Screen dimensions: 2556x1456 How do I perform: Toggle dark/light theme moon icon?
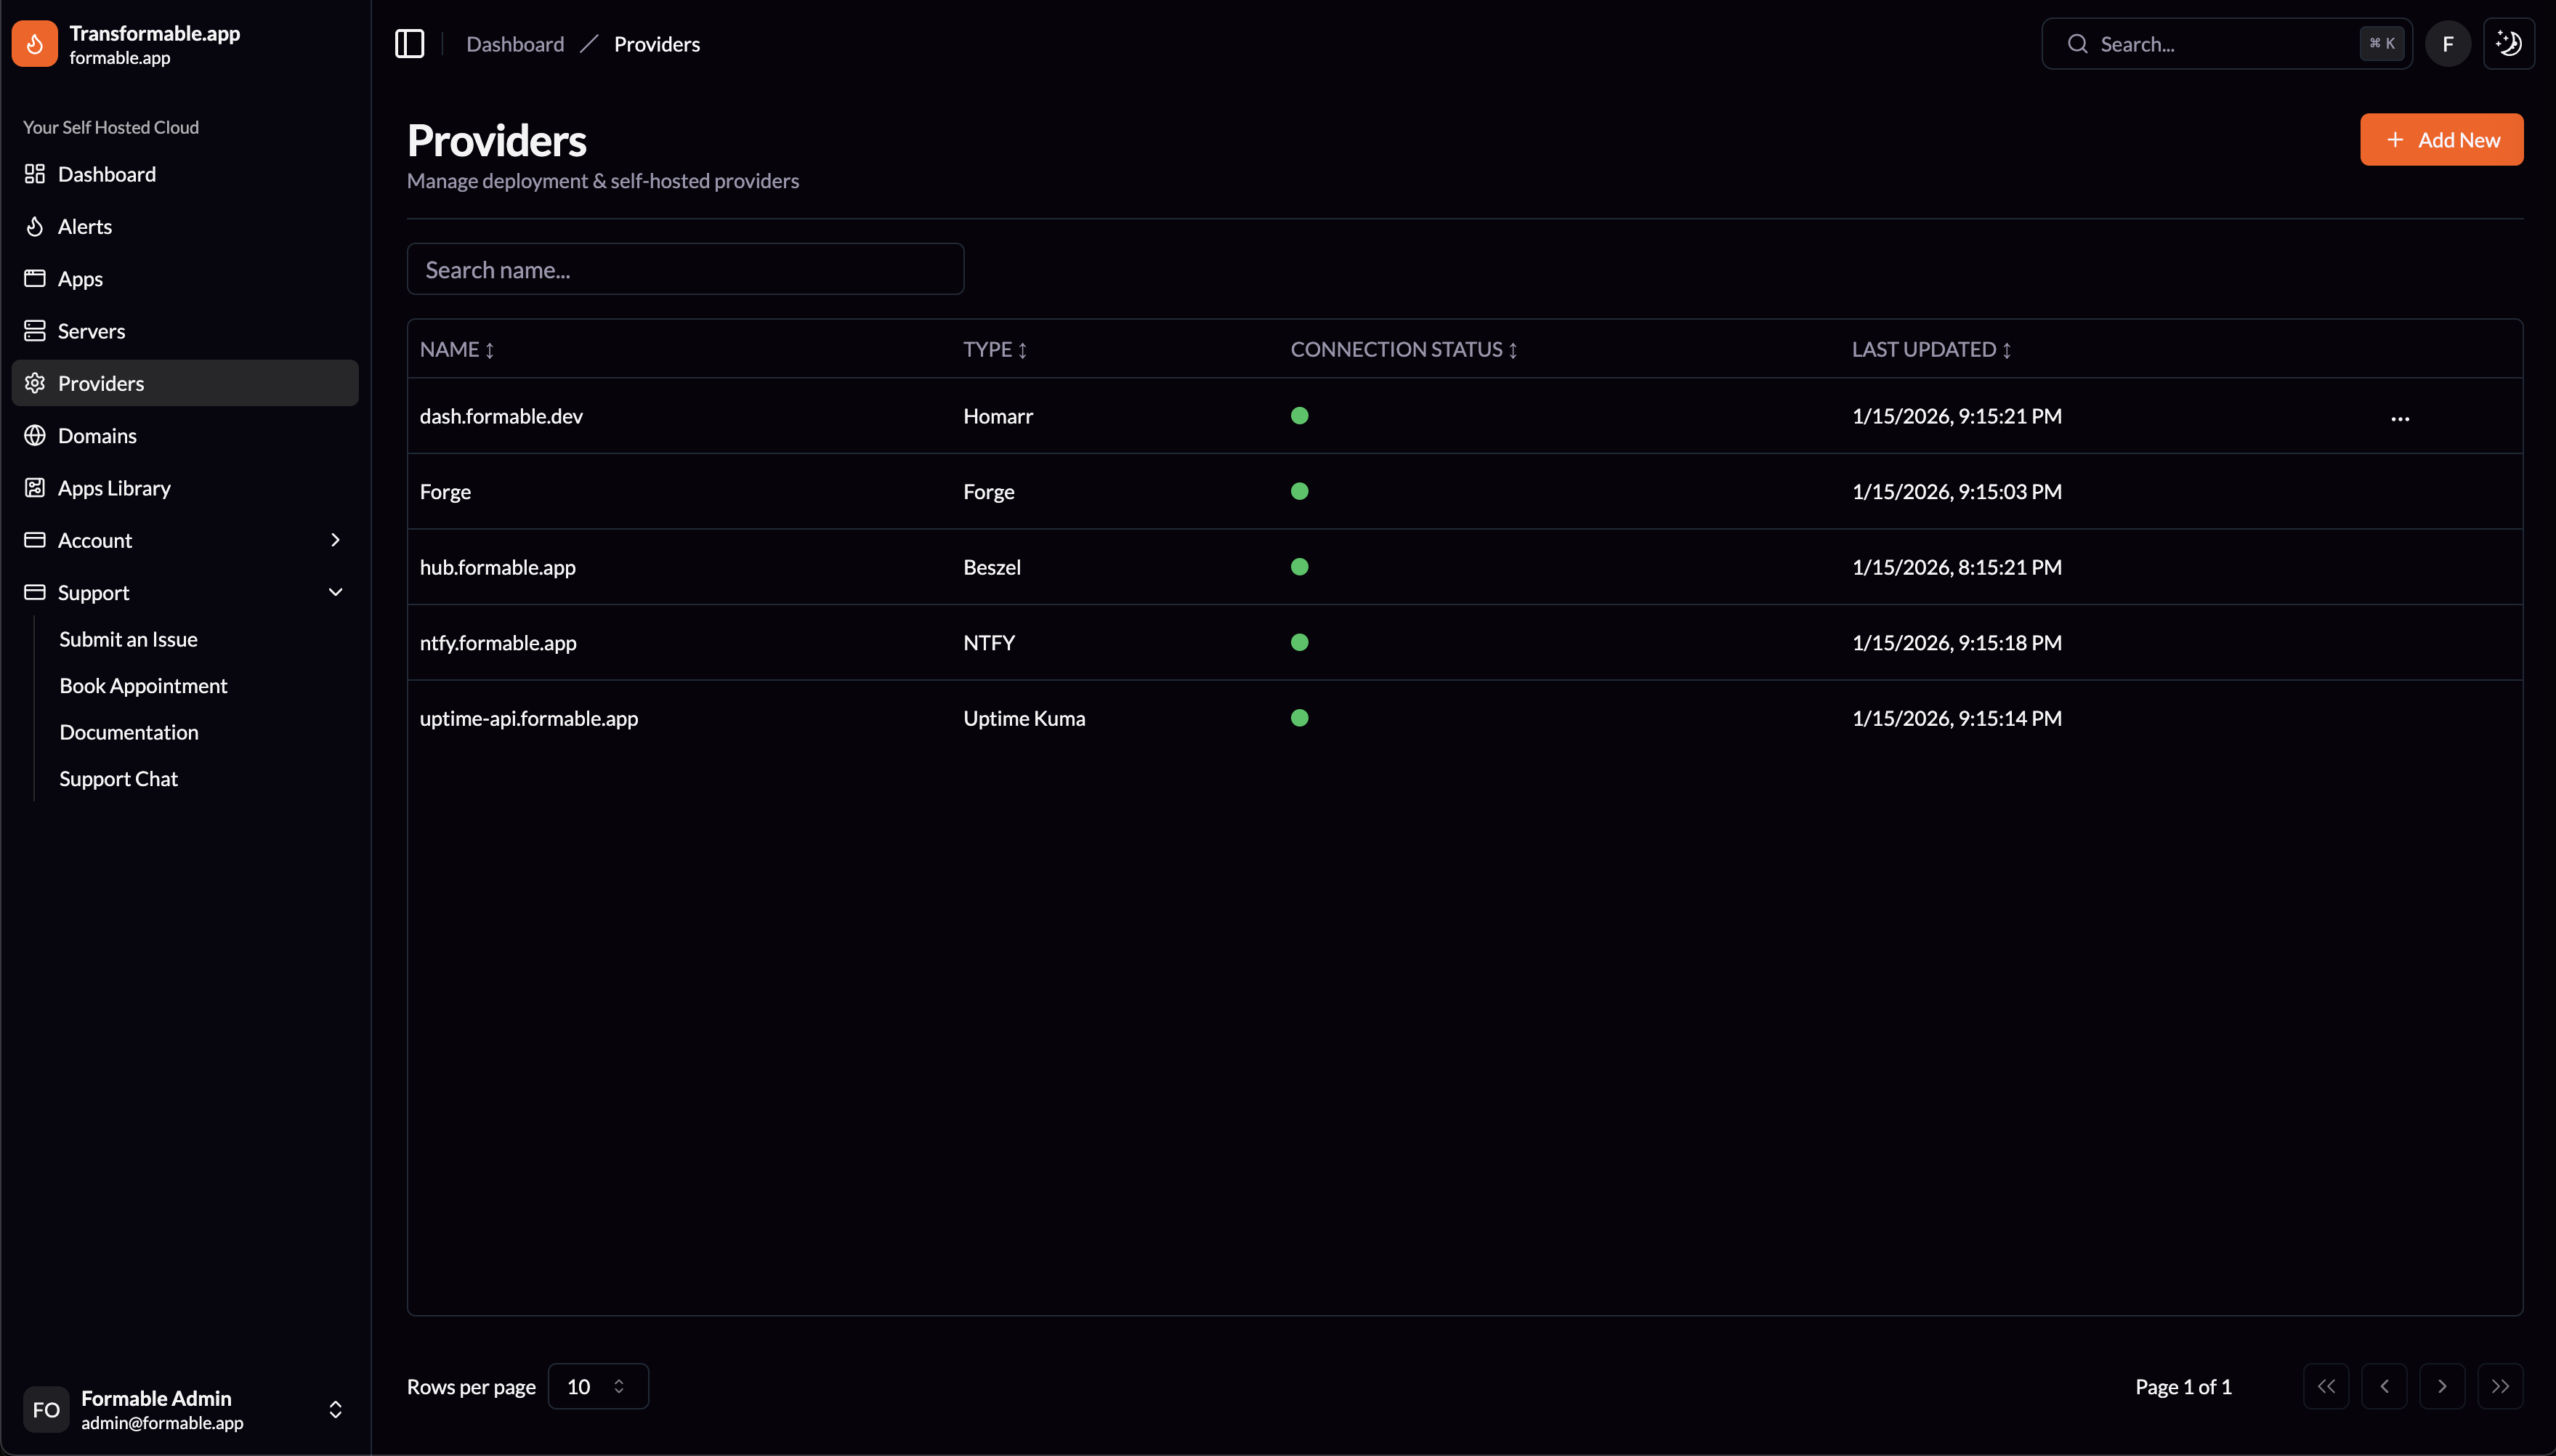(x=2508, y=44)
